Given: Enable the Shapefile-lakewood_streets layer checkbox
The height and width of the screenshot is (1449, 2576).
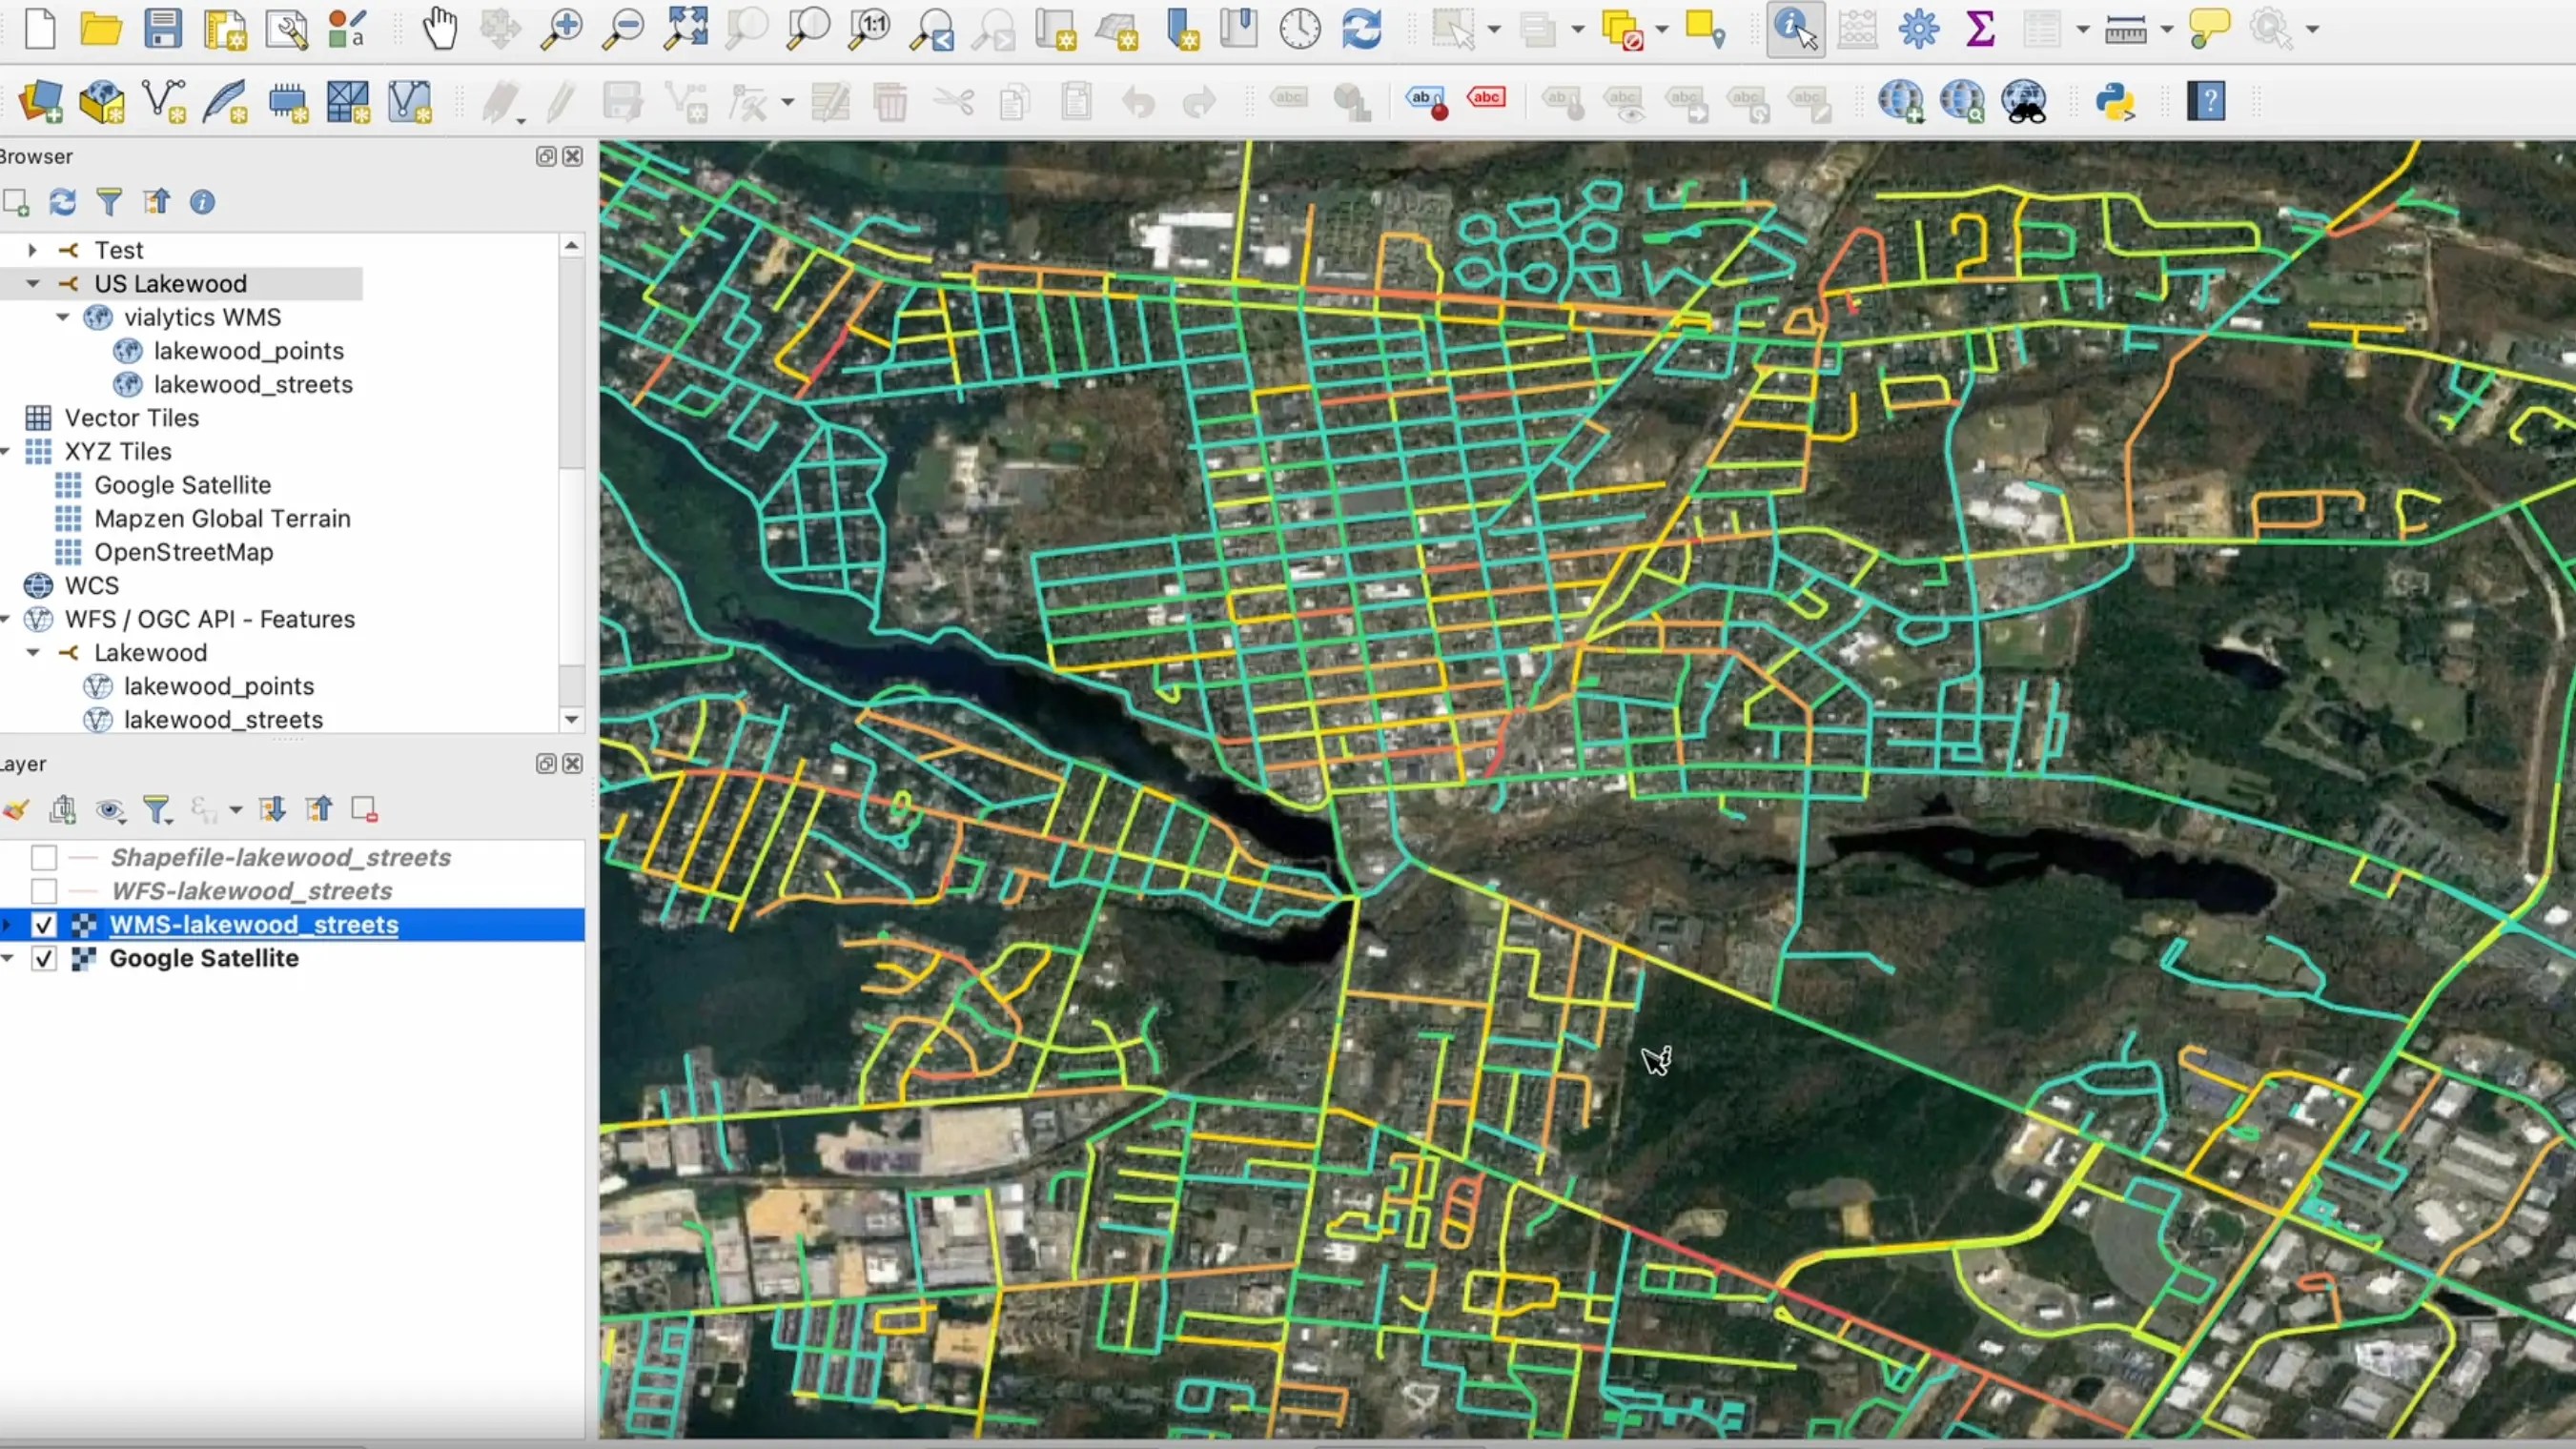Looking at the screenshot, I should [44, 857].
